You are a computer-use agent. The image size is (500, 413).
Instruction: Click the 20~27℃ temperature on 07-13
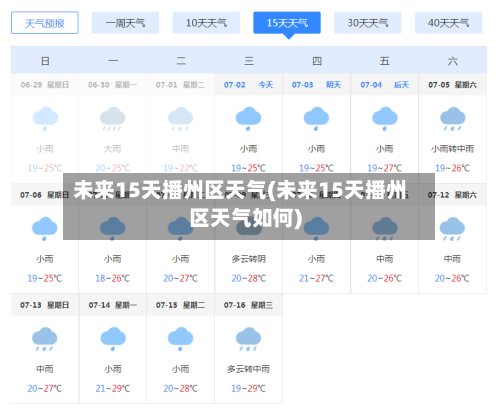coord(45,388)
